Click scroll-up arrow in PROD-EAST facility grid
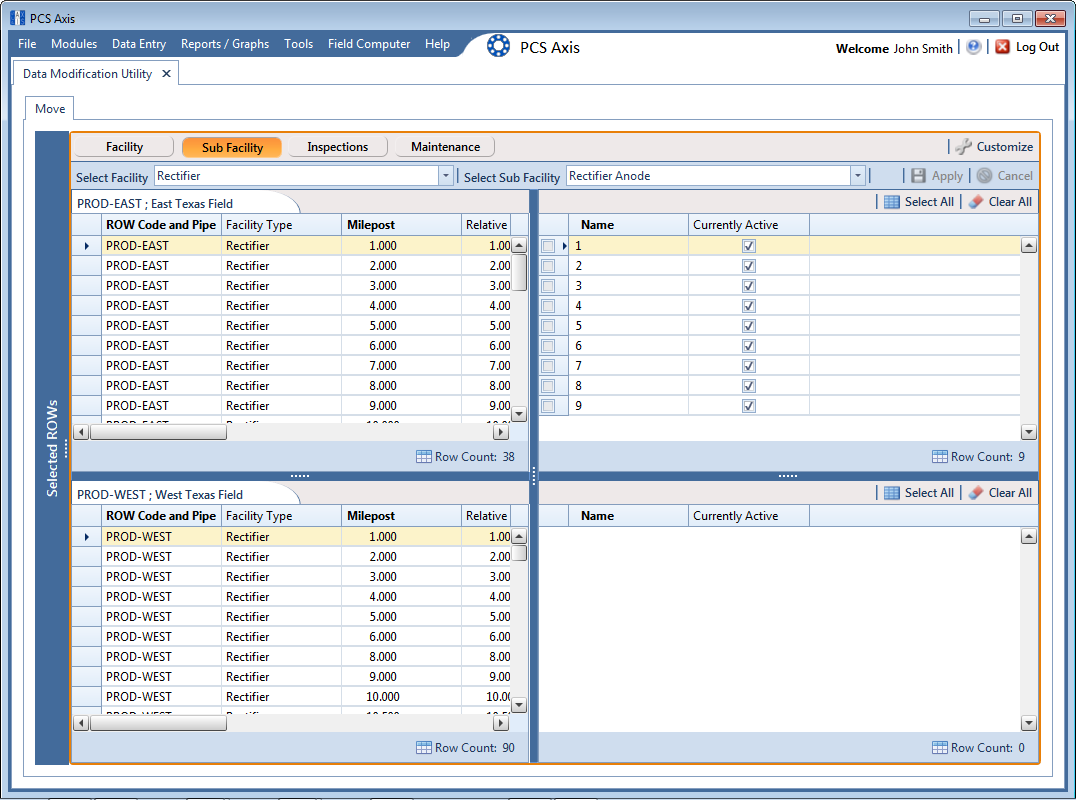Viewport: 1076px width, 800px height. (x=519, y=245)
